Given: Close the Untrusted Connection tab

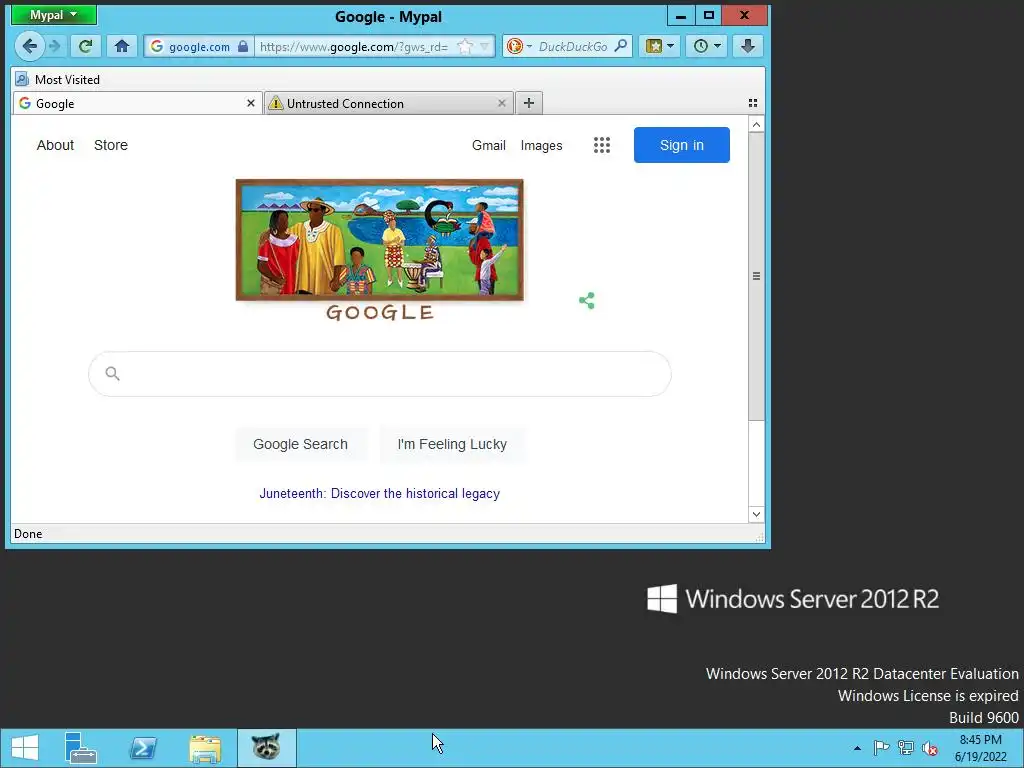Looking at the screenshot, I should [502, 103].
